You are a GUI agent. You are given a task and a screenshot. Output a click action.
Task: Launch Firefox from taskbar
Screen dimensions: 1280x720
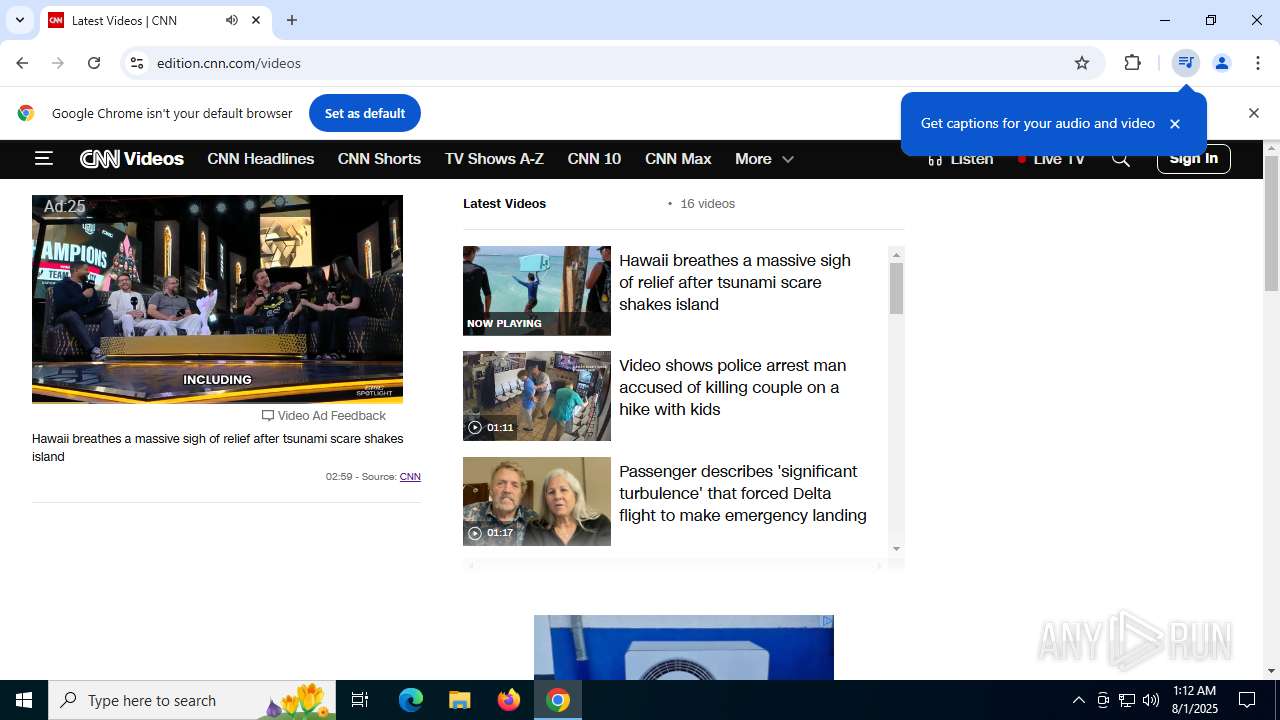pyautogui.click(x=509, y=700)
